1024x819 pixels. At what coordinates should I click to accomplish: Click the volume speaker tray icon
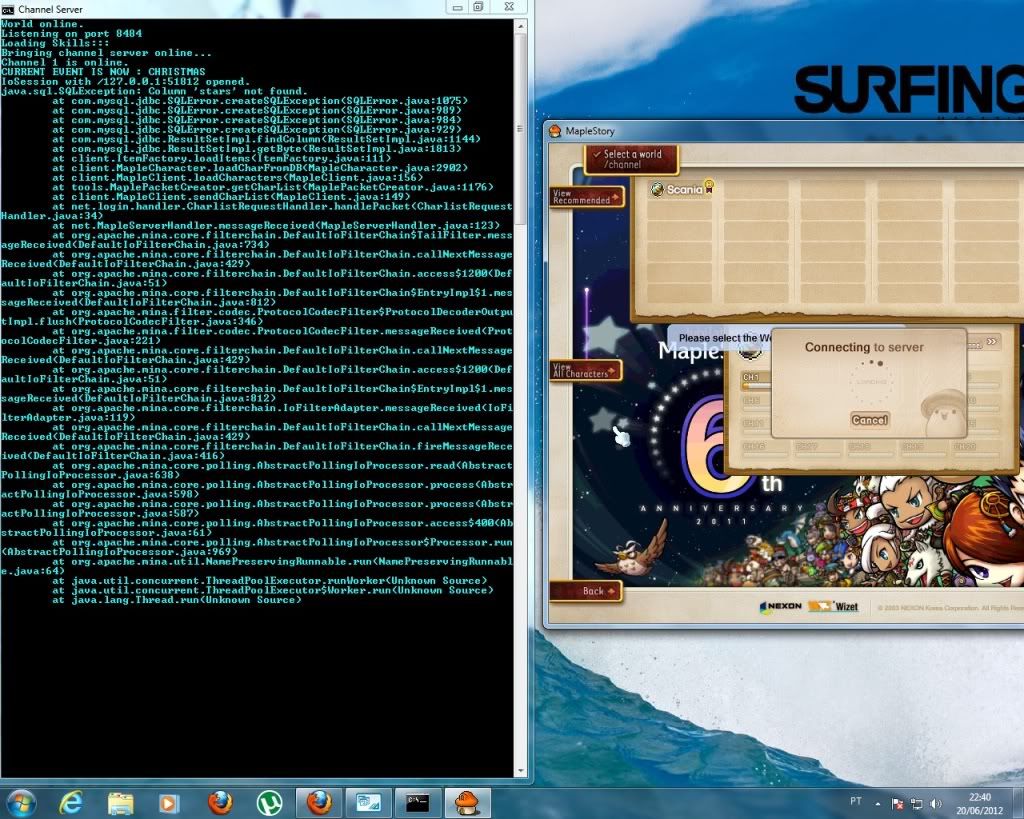(936, 803)
